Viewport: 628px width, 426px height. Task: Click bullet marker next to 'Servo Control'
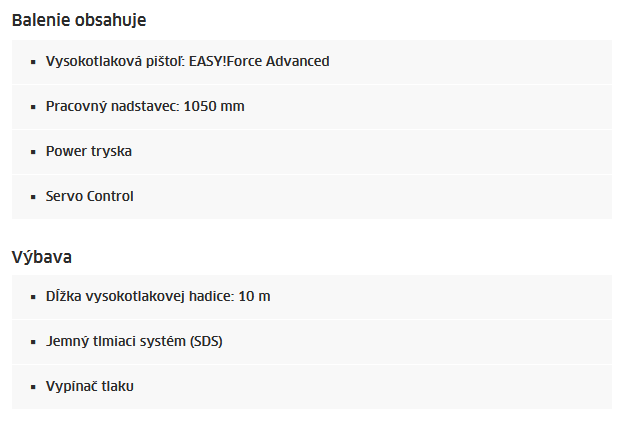pos(33,197)
